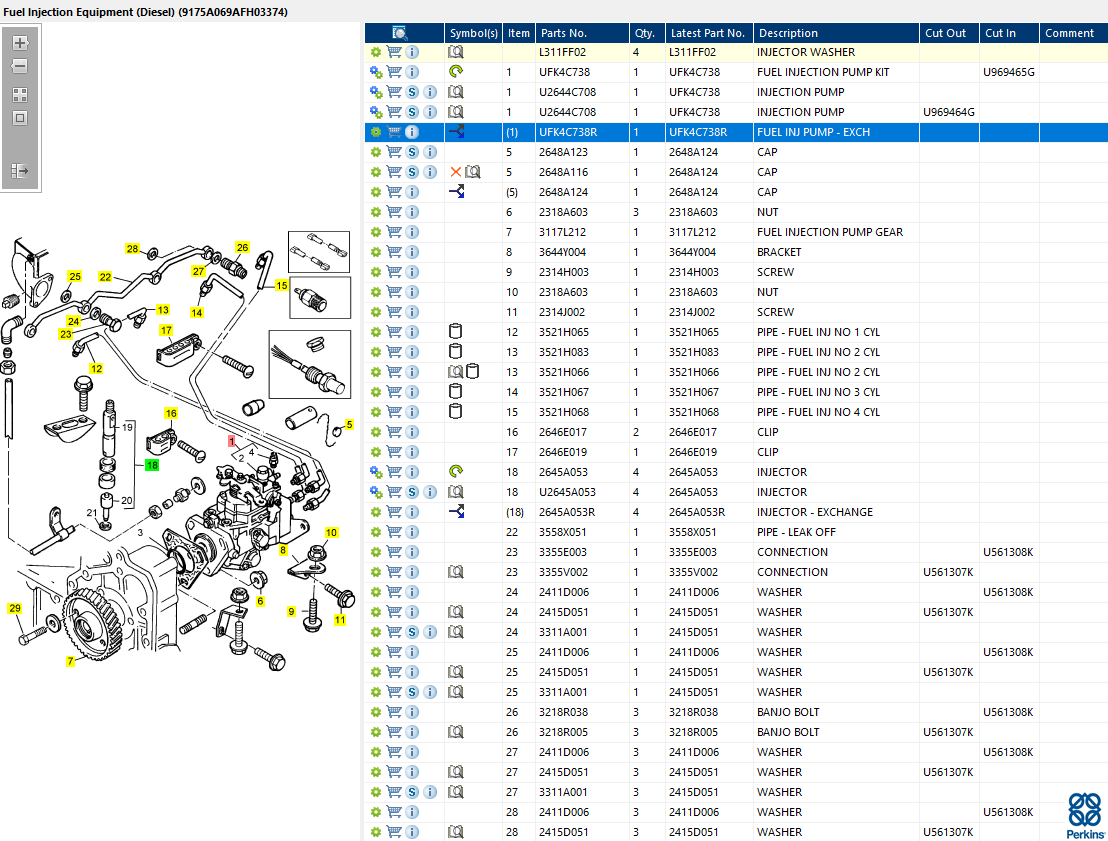
Task: Click green circular arrow in 2645A053 injector row
Action: click(x=456, y=471)
